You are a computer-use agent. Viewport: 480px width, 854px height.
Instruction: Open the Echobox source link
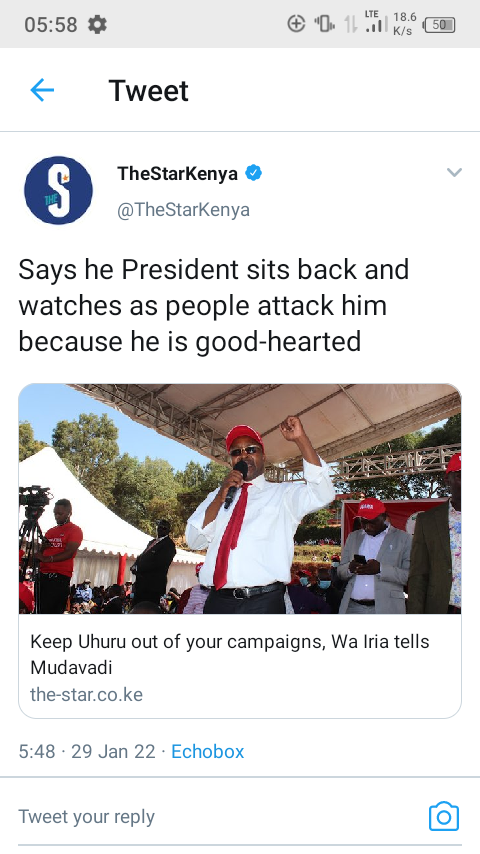pos(208,752)
